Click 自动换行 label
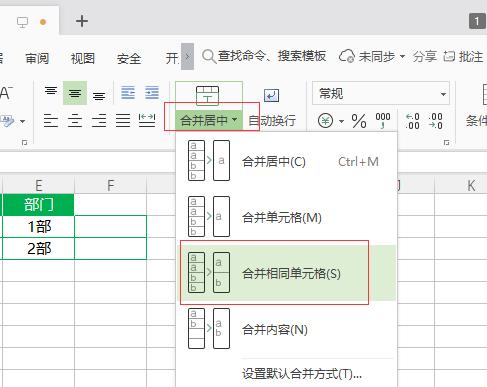This screenshot has height=387, width=487. pyautogui.click(x=272, y=120)
